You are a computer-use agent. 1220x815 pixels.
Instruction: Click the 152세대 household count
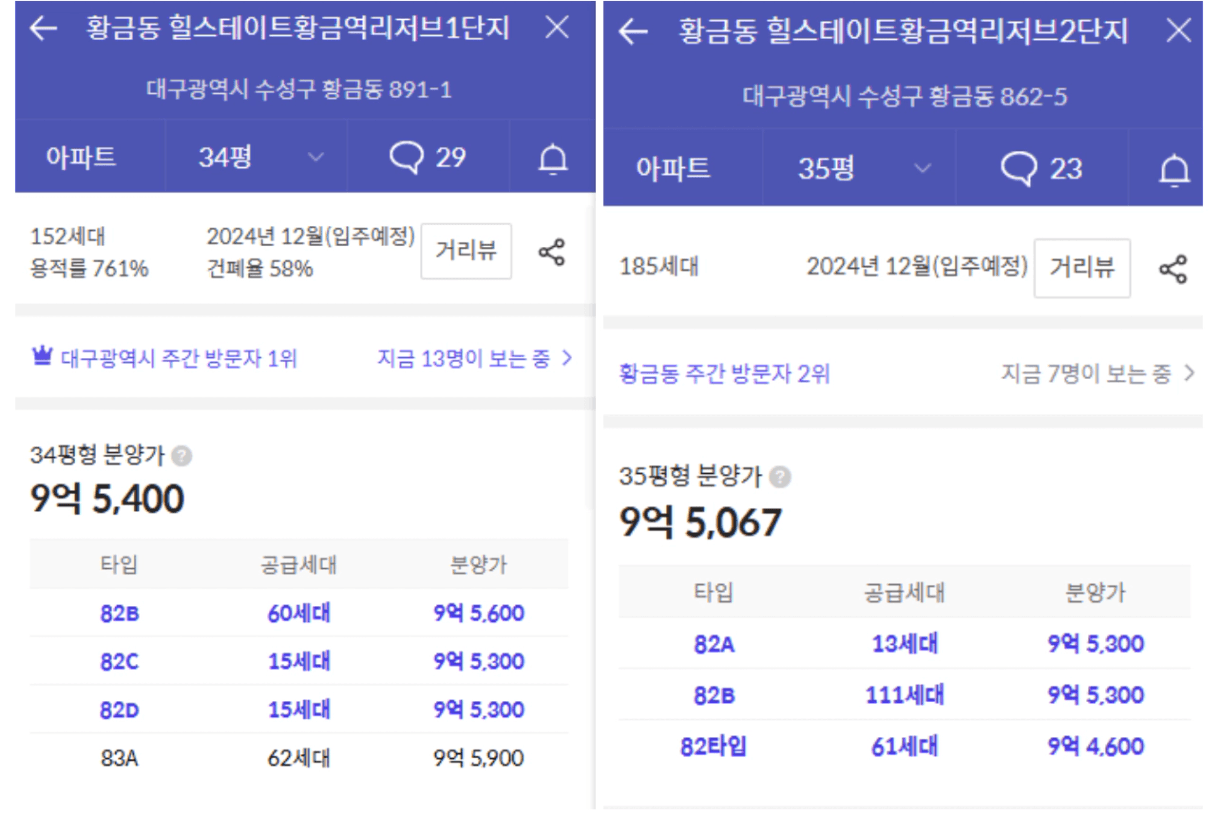tap(68, 237)
